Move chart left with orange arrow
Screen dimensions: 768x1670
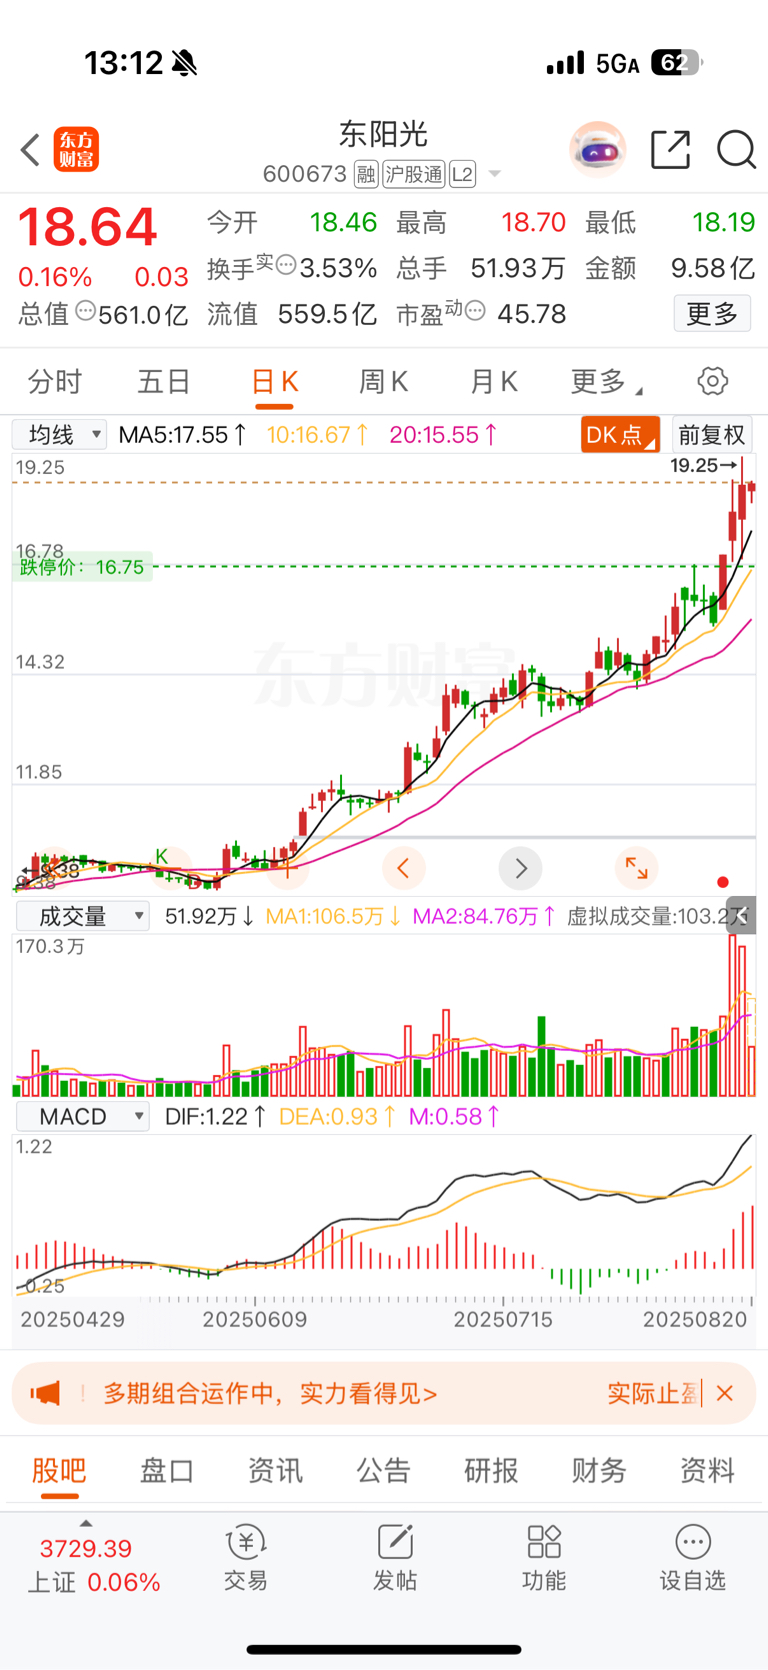coord(403,868)
